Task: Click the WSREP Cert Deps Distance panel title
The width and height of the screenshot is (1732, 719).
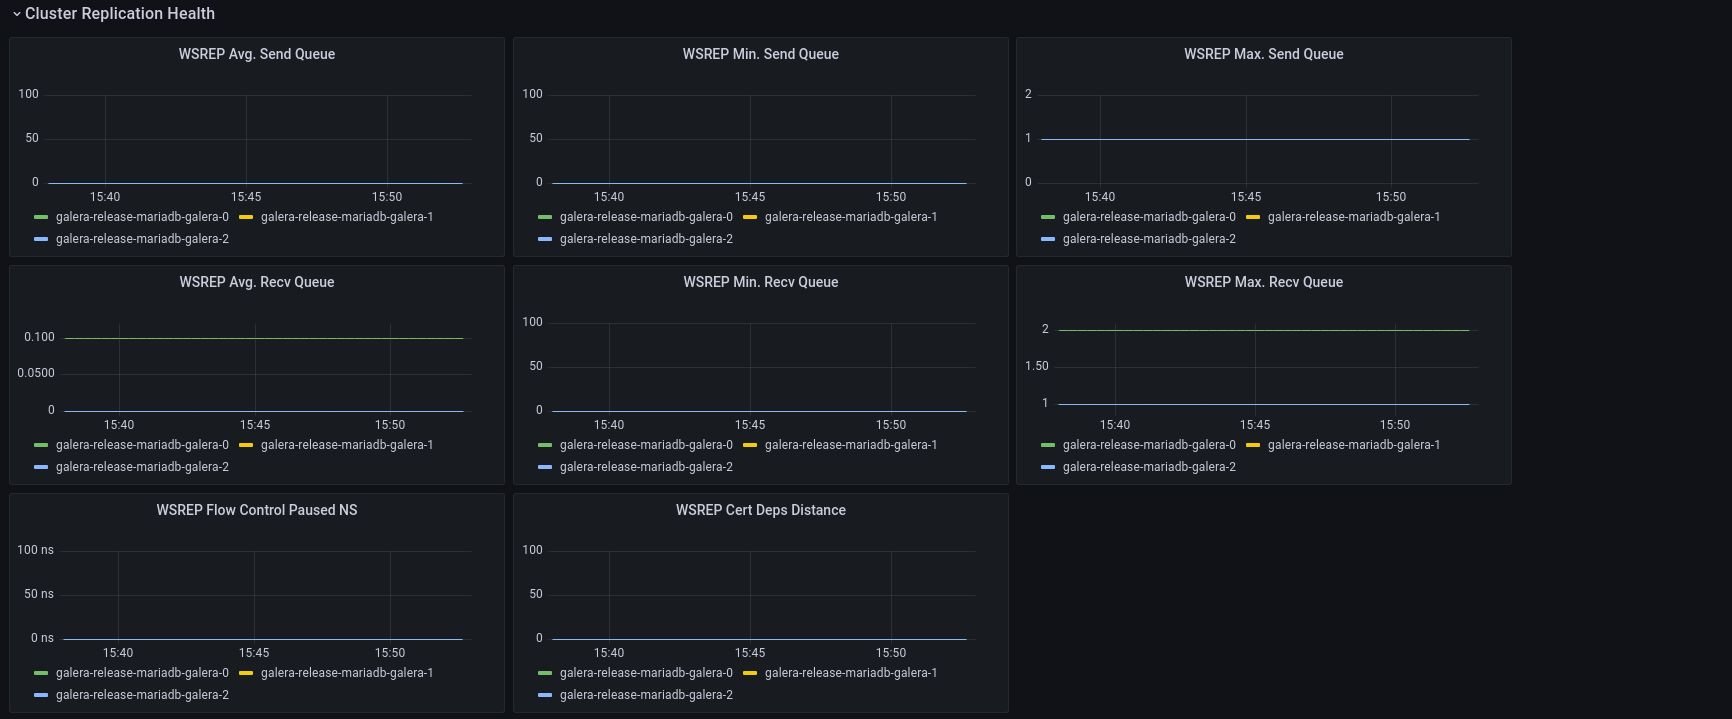Action: 760,510
